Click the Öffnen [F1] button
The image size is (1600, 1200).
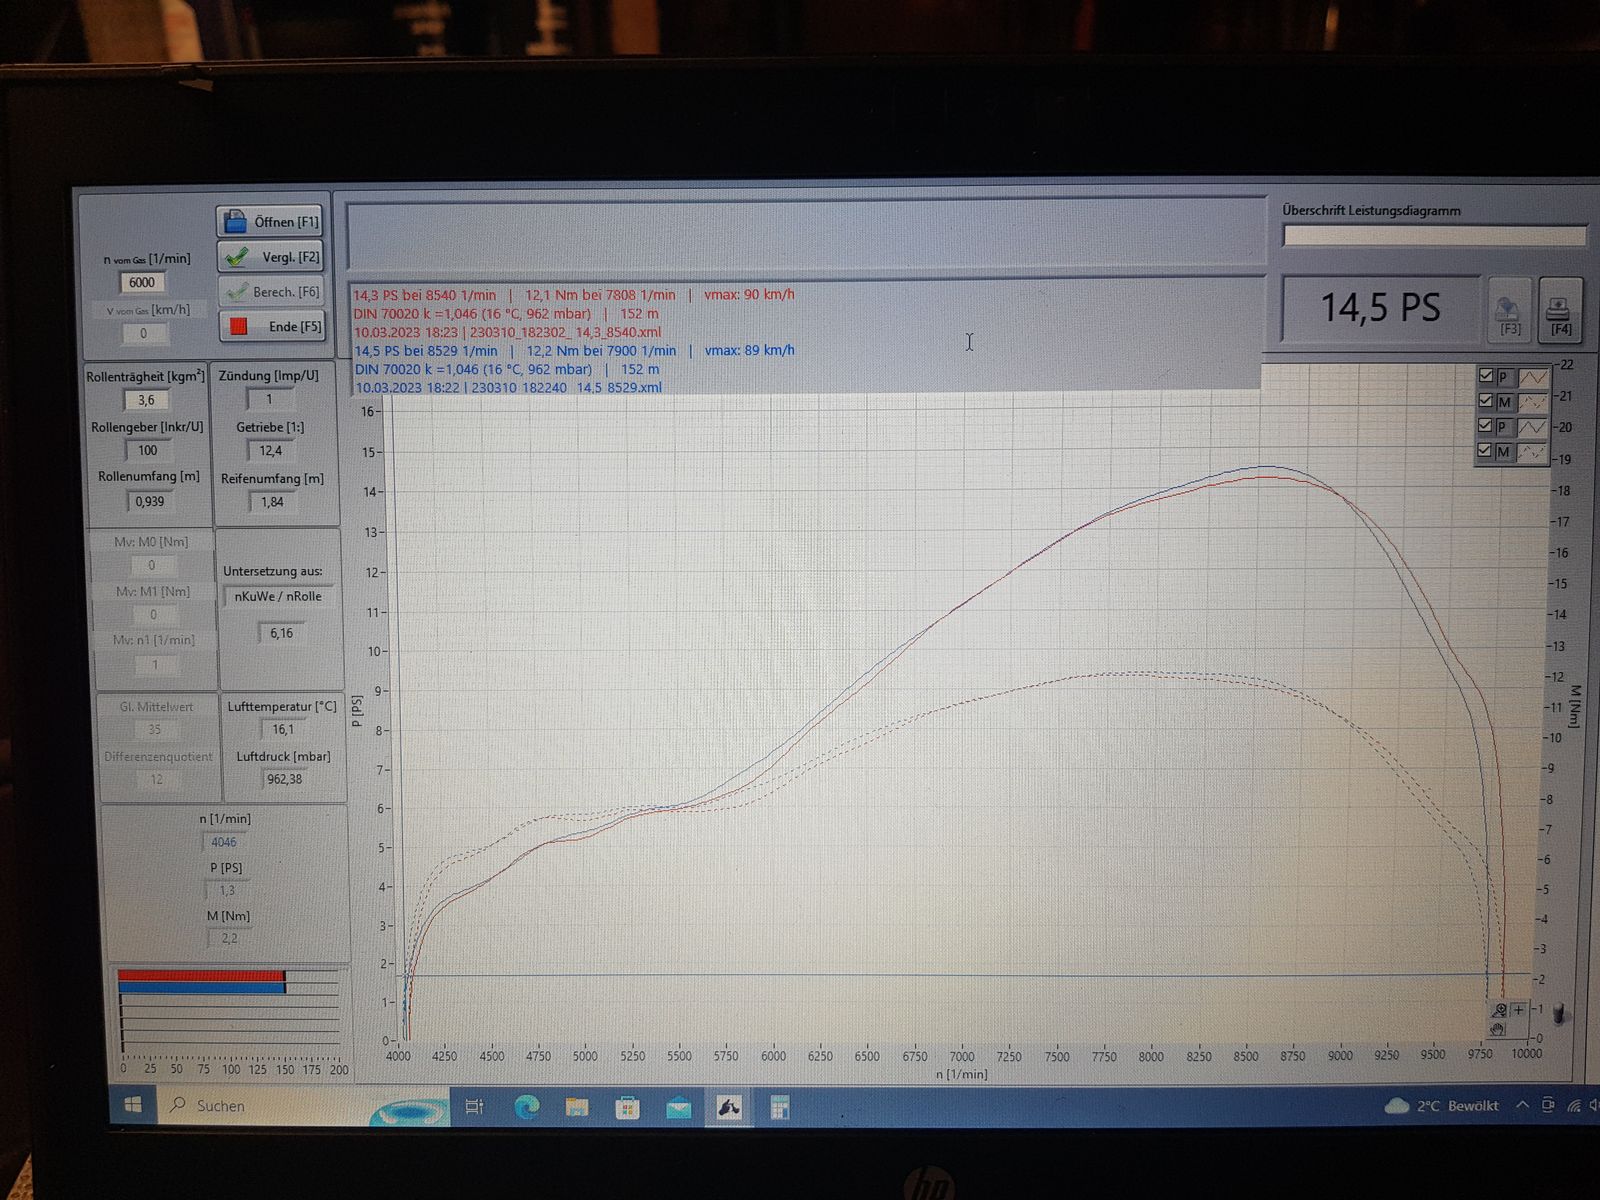[x=270, y=221]
